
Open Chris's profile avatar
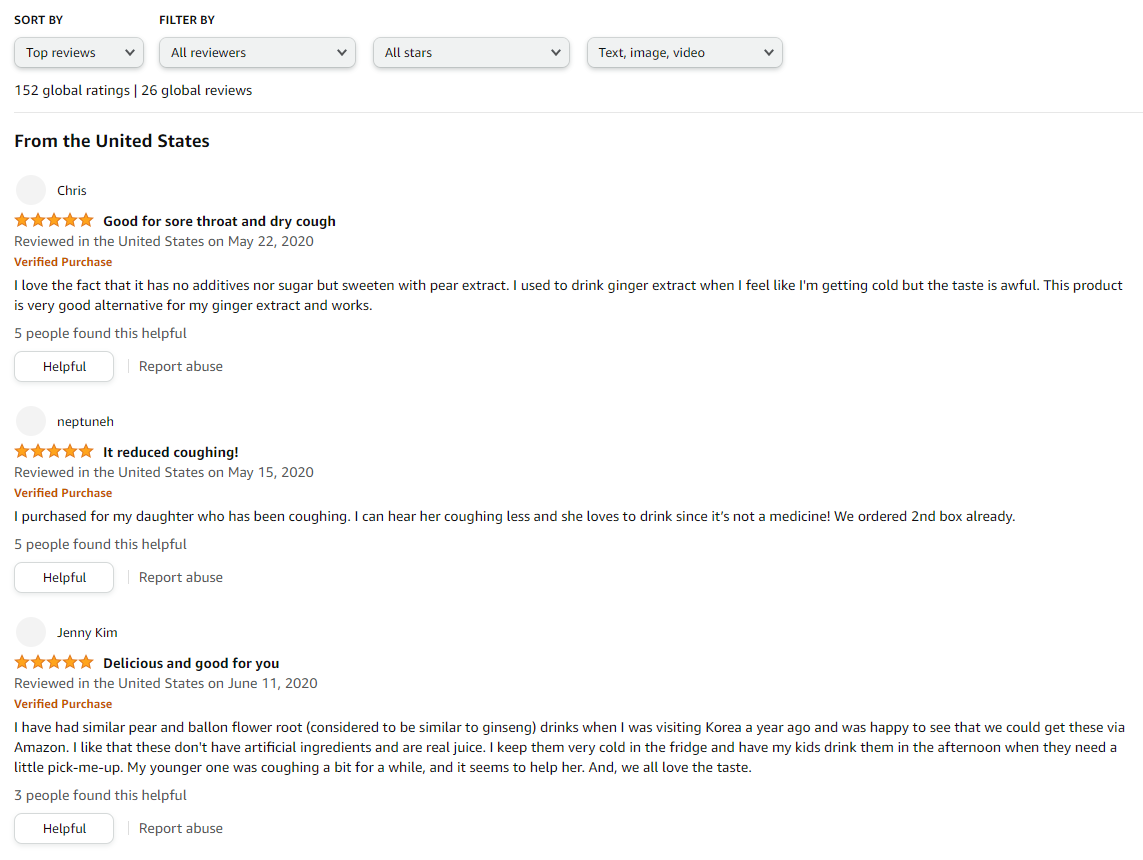coord(31,190)
